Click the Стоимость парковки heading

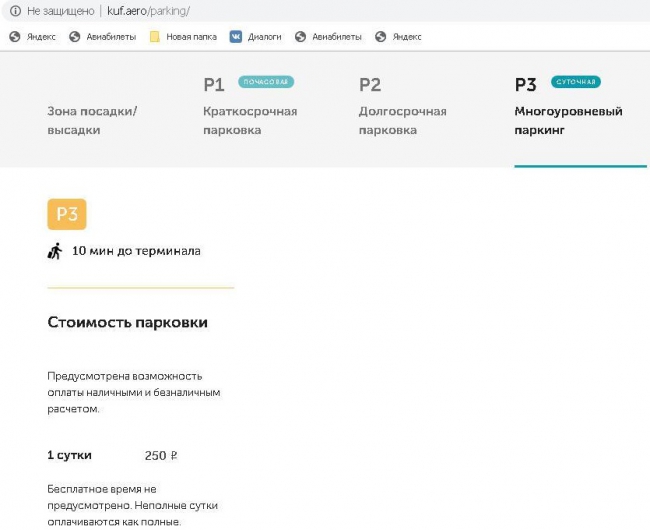(128, 323)
